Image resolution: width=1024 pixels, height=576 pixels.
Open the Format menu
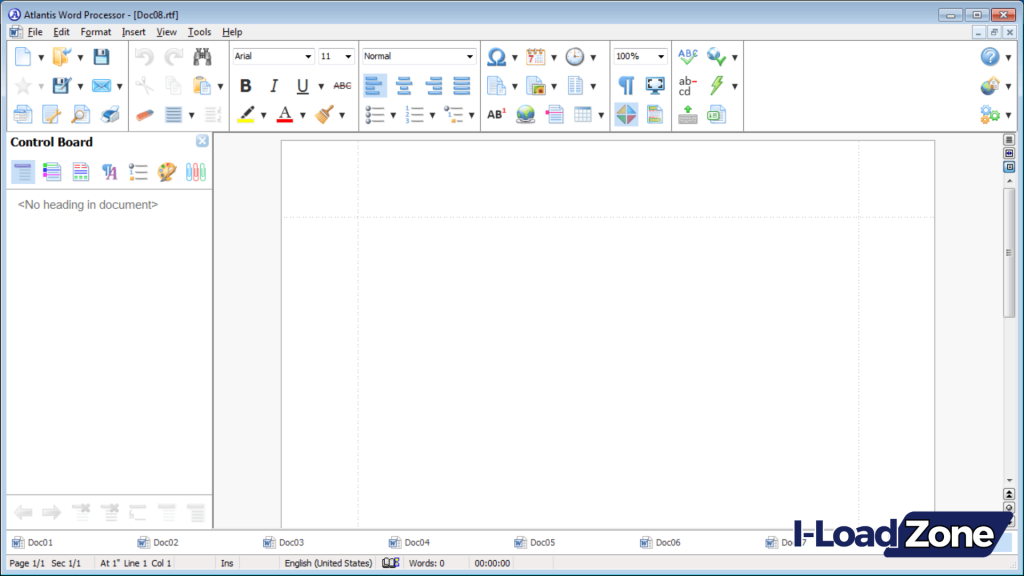tap(96, 31)
